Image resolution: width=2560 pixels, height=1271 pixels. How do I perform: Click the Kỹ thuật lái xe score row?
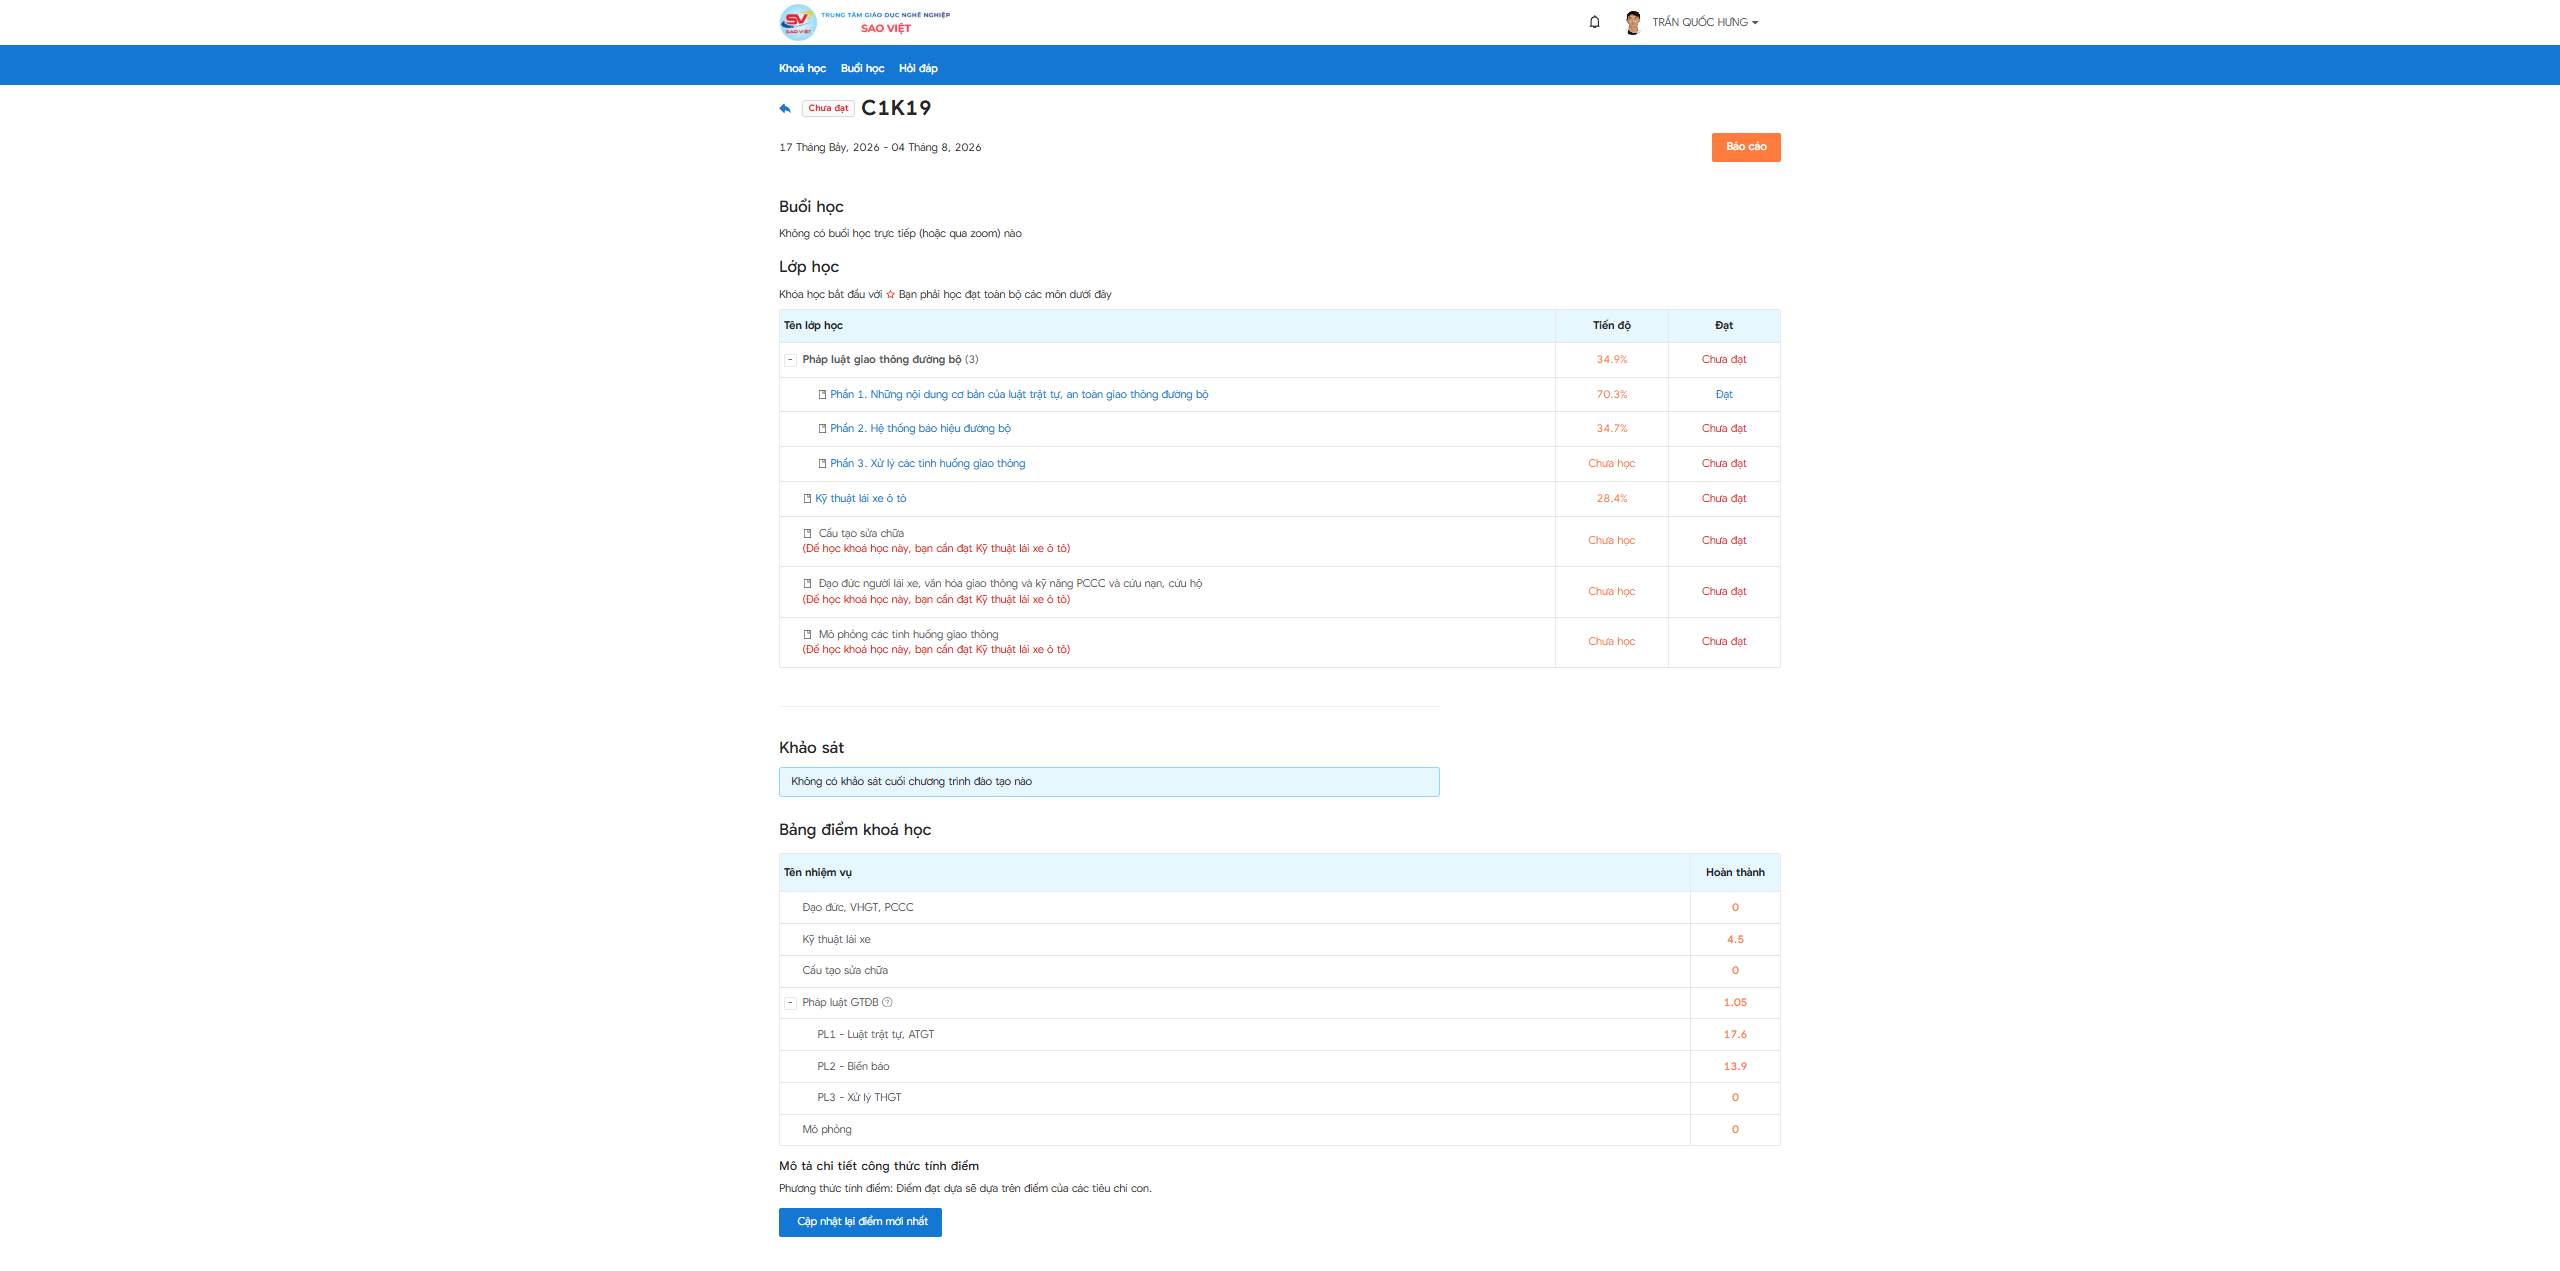click(x=1279, y=940)
